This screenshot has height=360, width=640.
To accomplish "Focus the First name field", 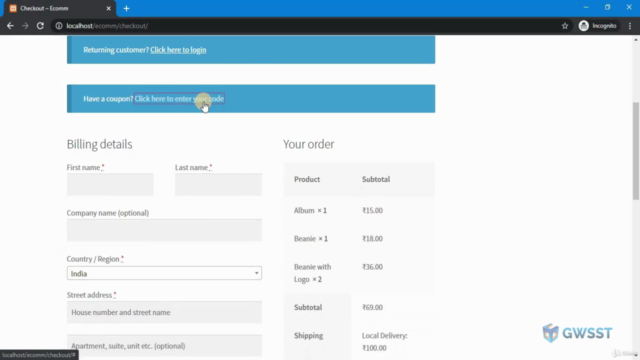I will 110,184.
